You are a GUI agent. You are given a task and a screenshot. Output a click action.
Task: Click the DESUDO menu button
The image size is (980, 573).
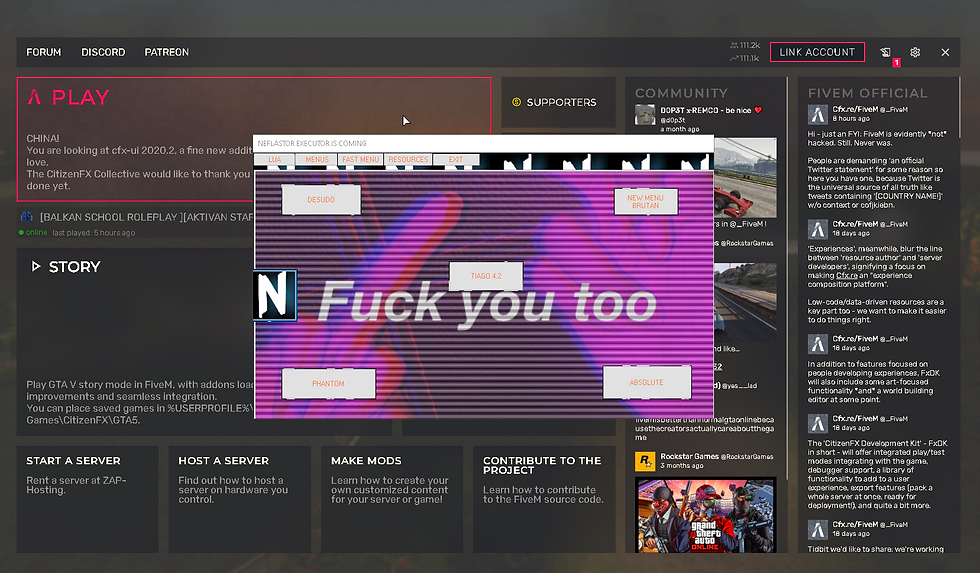pos(321,200)
